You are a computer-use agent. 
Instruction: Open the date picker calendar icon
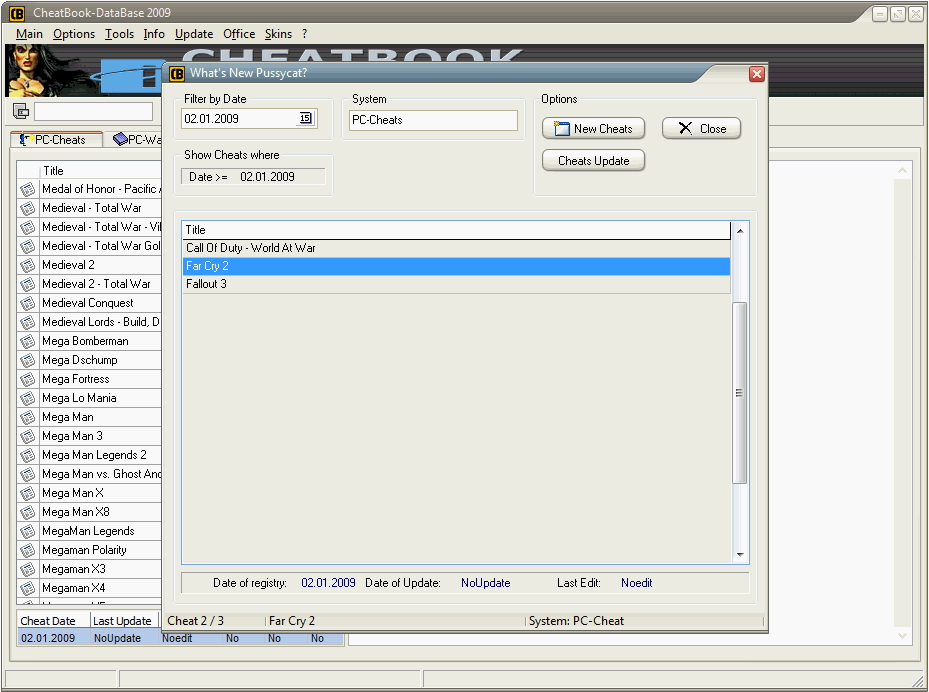(306, 119)
